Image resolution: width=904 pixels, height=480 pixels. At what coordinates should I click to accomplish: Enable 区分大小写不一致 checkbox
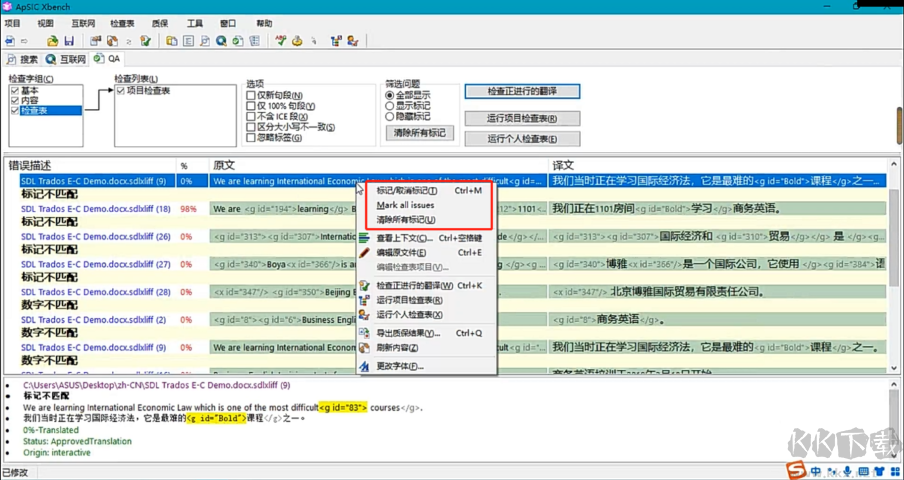(x=251, y=127)
